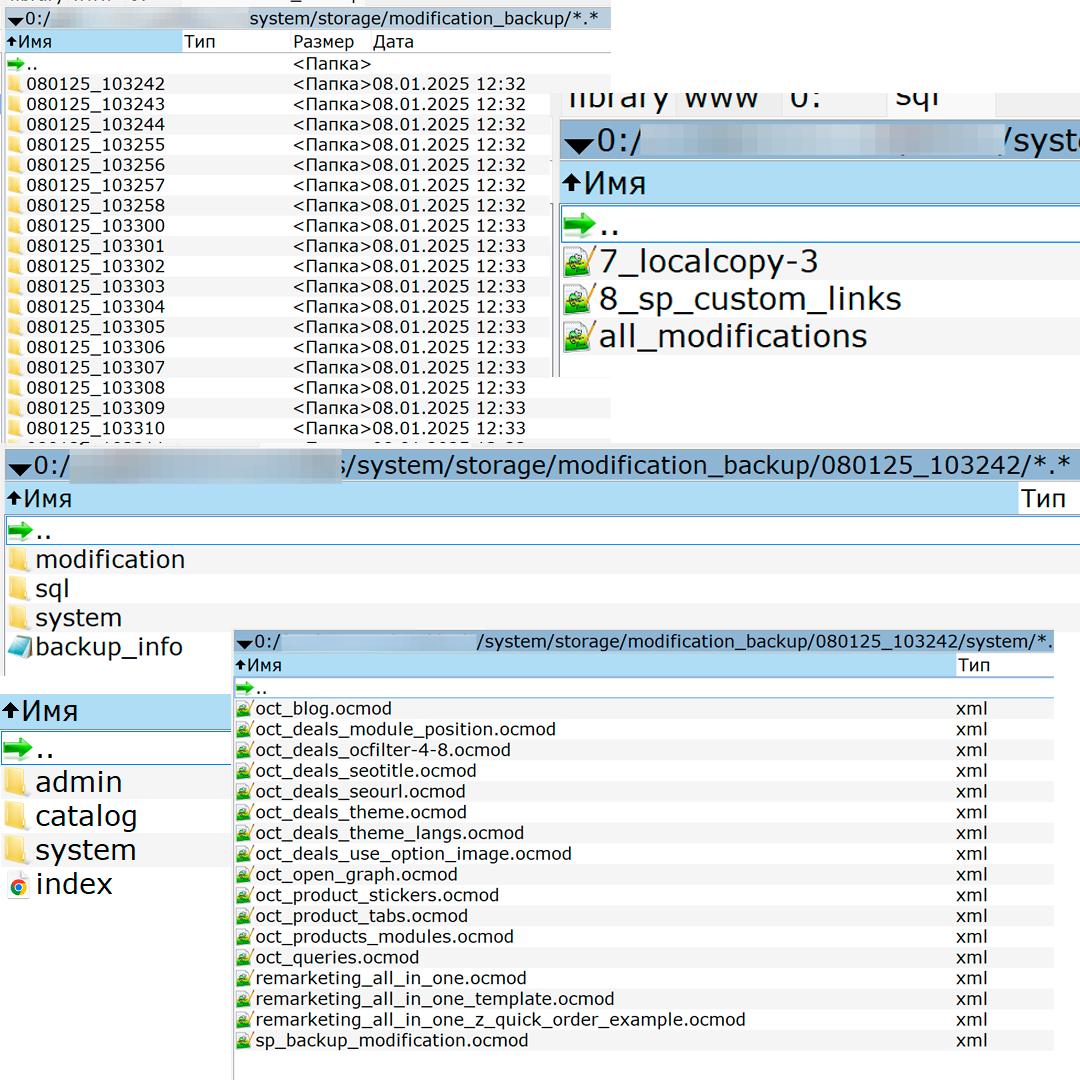
Task: Sort by Дата column
Action: coord(490,42)
